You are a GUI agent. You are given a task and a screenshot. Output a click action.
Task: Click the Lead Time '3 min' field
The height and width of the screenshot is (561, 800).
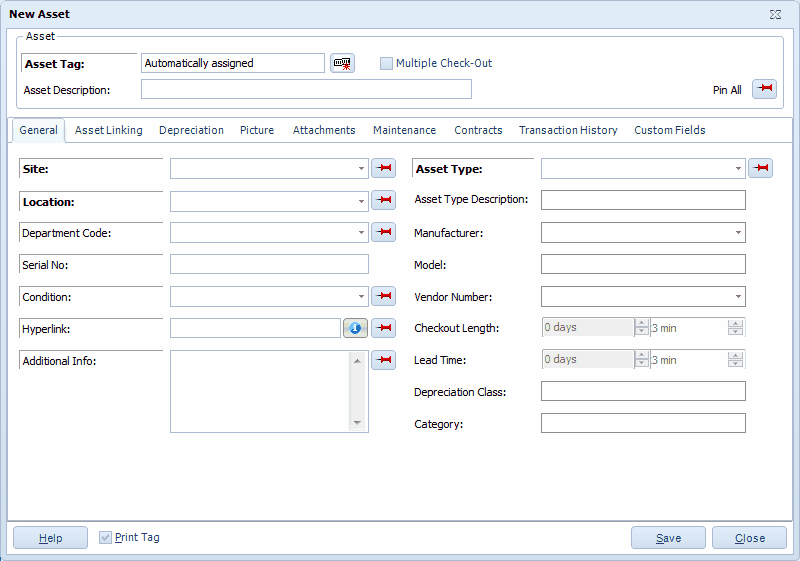689,360
